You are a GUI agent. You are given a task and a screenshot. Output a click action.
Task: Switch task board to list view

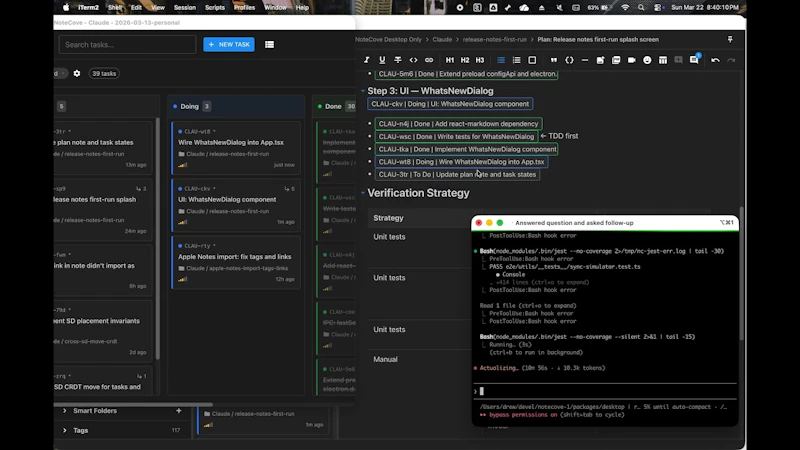(x=269, y=44)
